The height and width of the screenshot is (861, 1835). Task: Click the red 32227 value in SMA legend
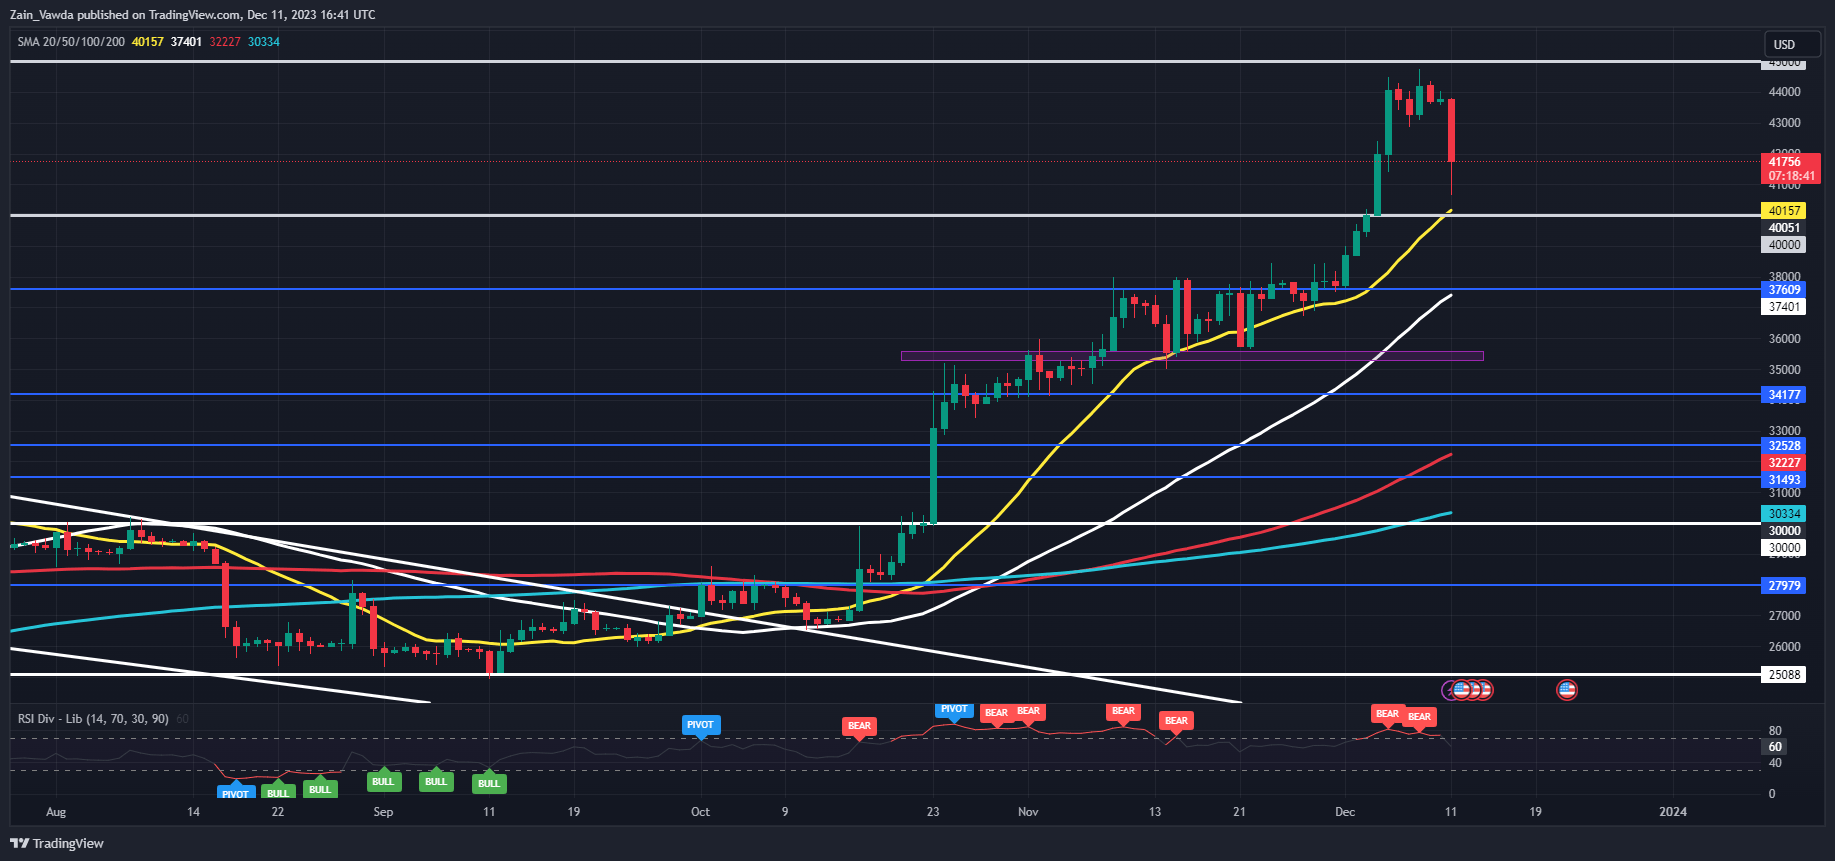pos(225,42)
